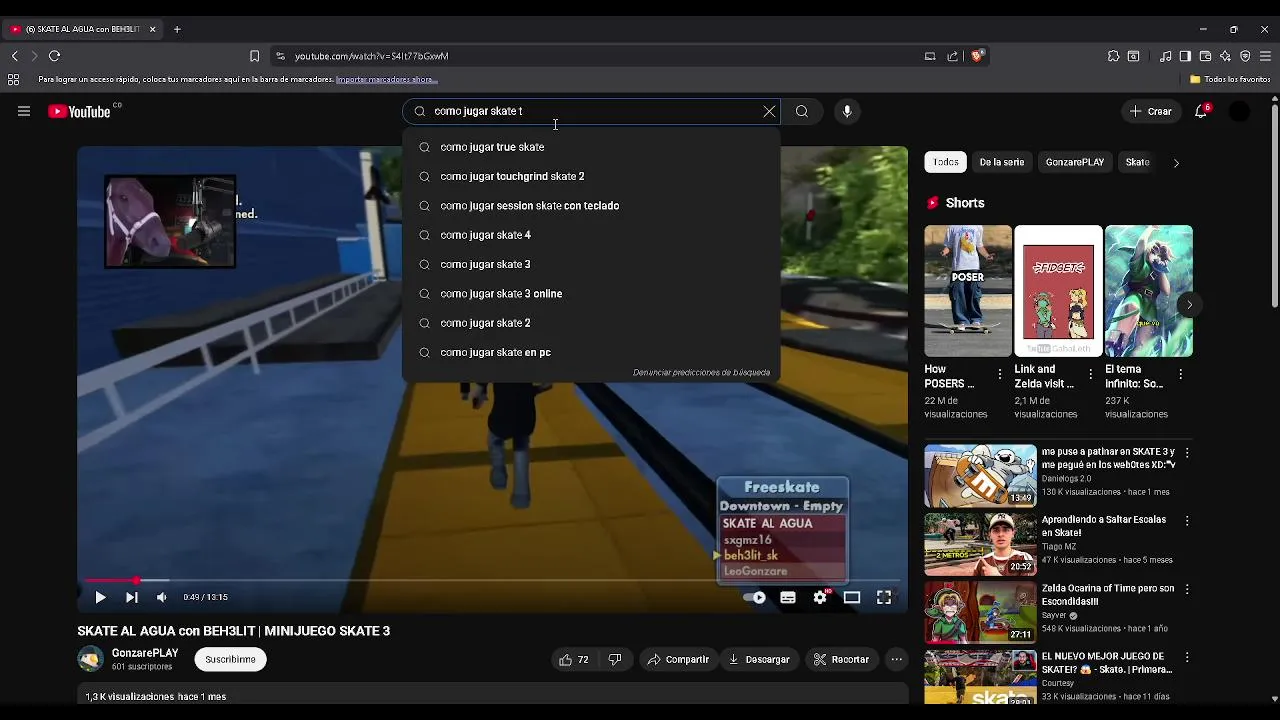The image size is (1280, 720).
Task: Click the Descargar button
Action: (759, 660)
